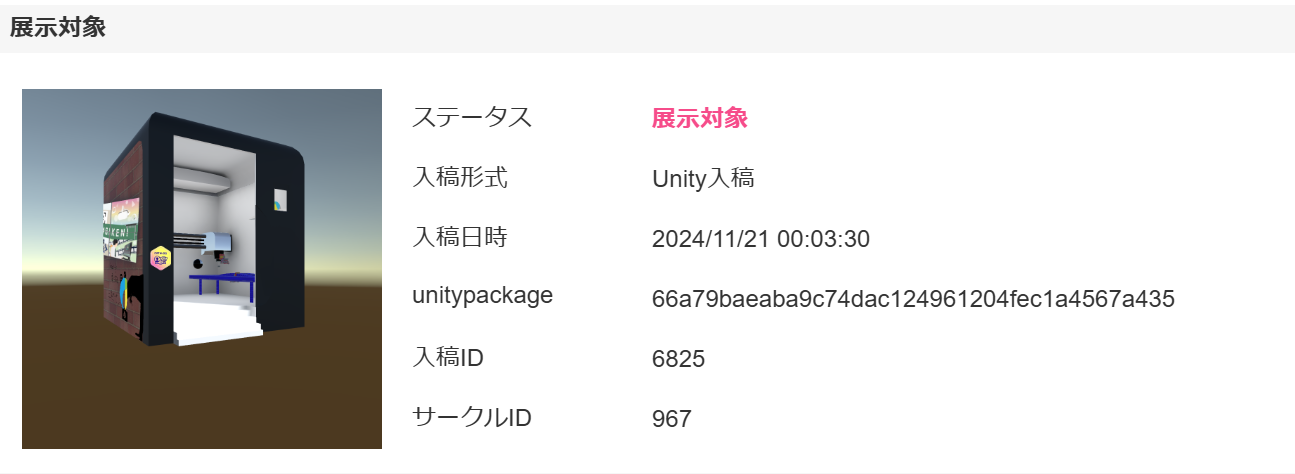Click the 入稿日時 label
The height and width of the screenshot is (474, 1295).
click(460, 238)
